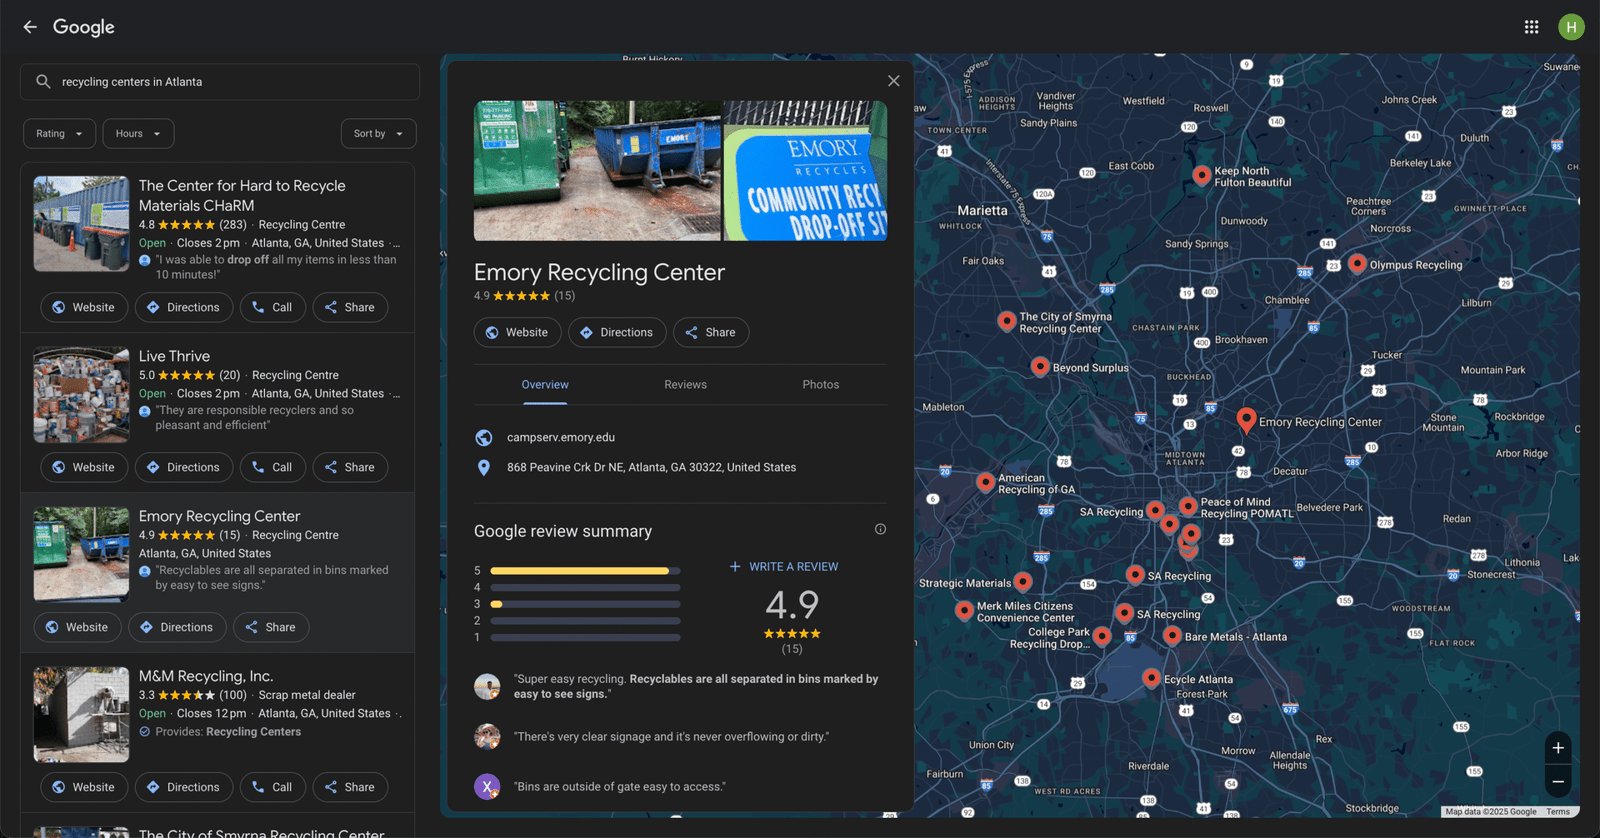Open Website for M&M Recycling, Inc.
This screenshot has width=1600, height=838.
(84, 787)
